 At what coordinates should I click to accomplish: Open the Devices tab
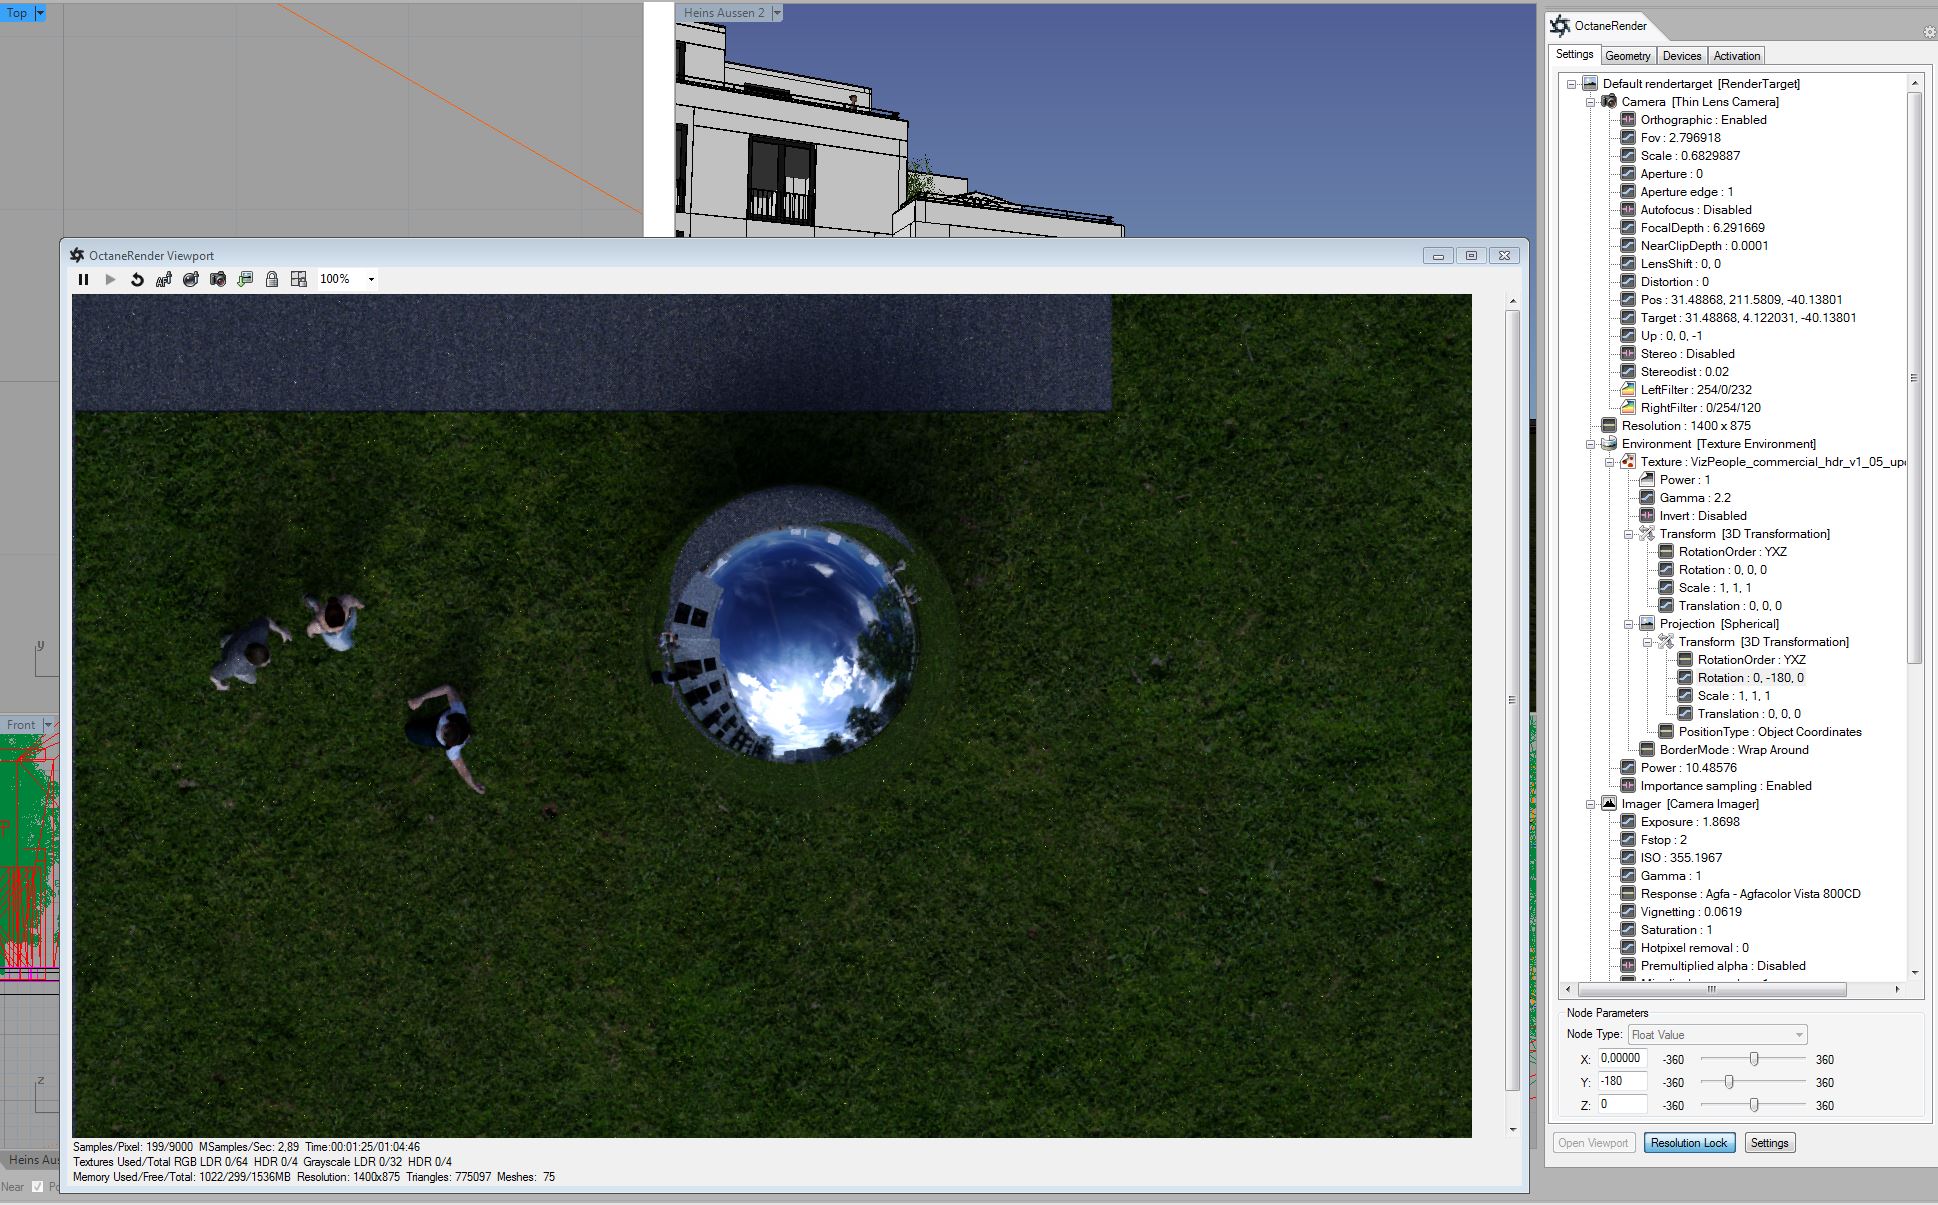[x=1681, y=56]
